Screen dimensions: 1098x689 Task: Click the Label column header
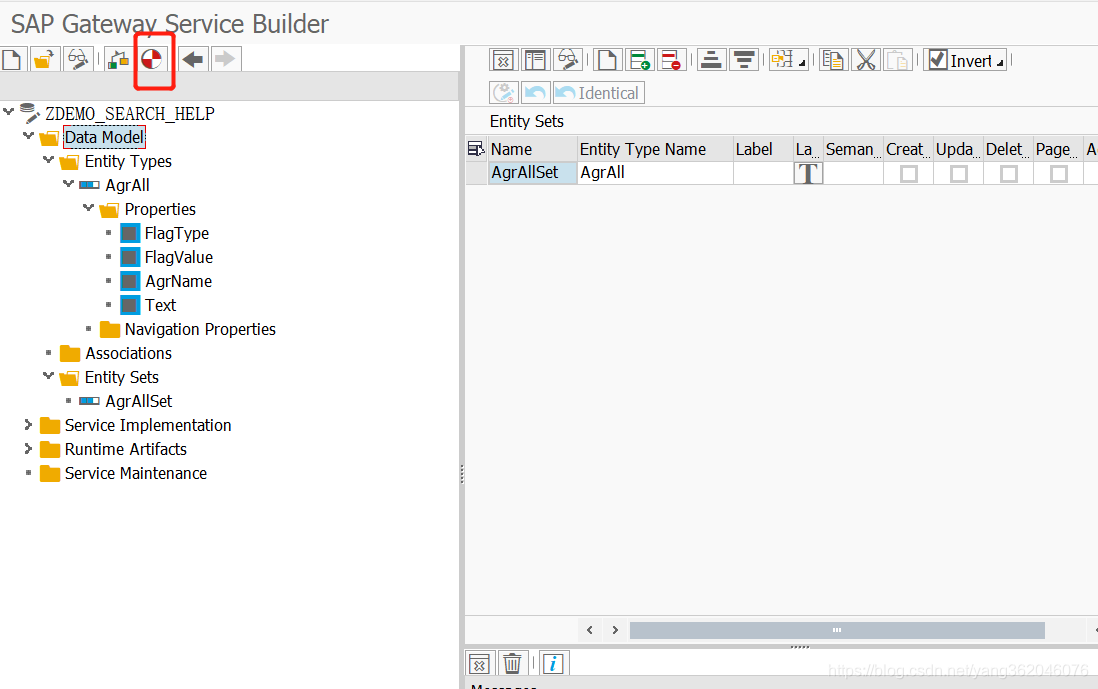click(763, 149)
